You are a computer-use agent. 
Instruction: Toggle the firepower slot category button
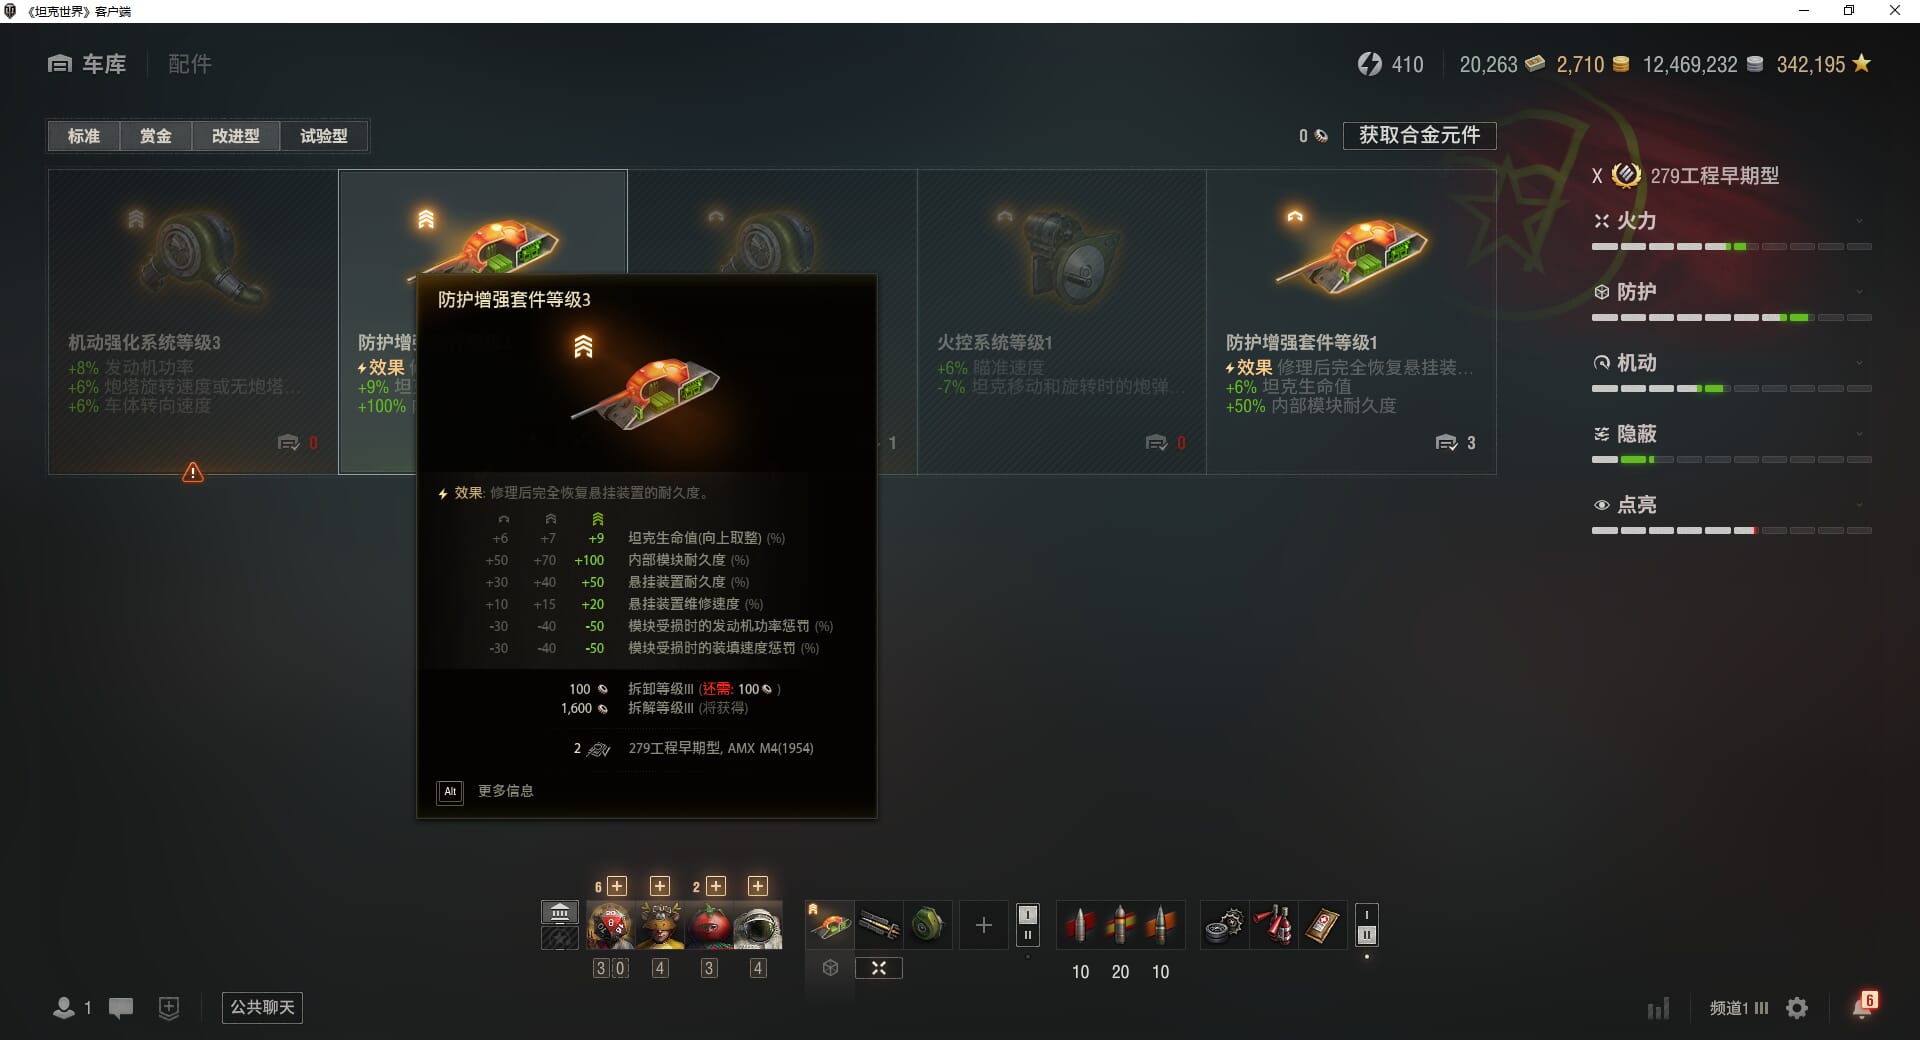pyautogui.click(x=879, y=968)
